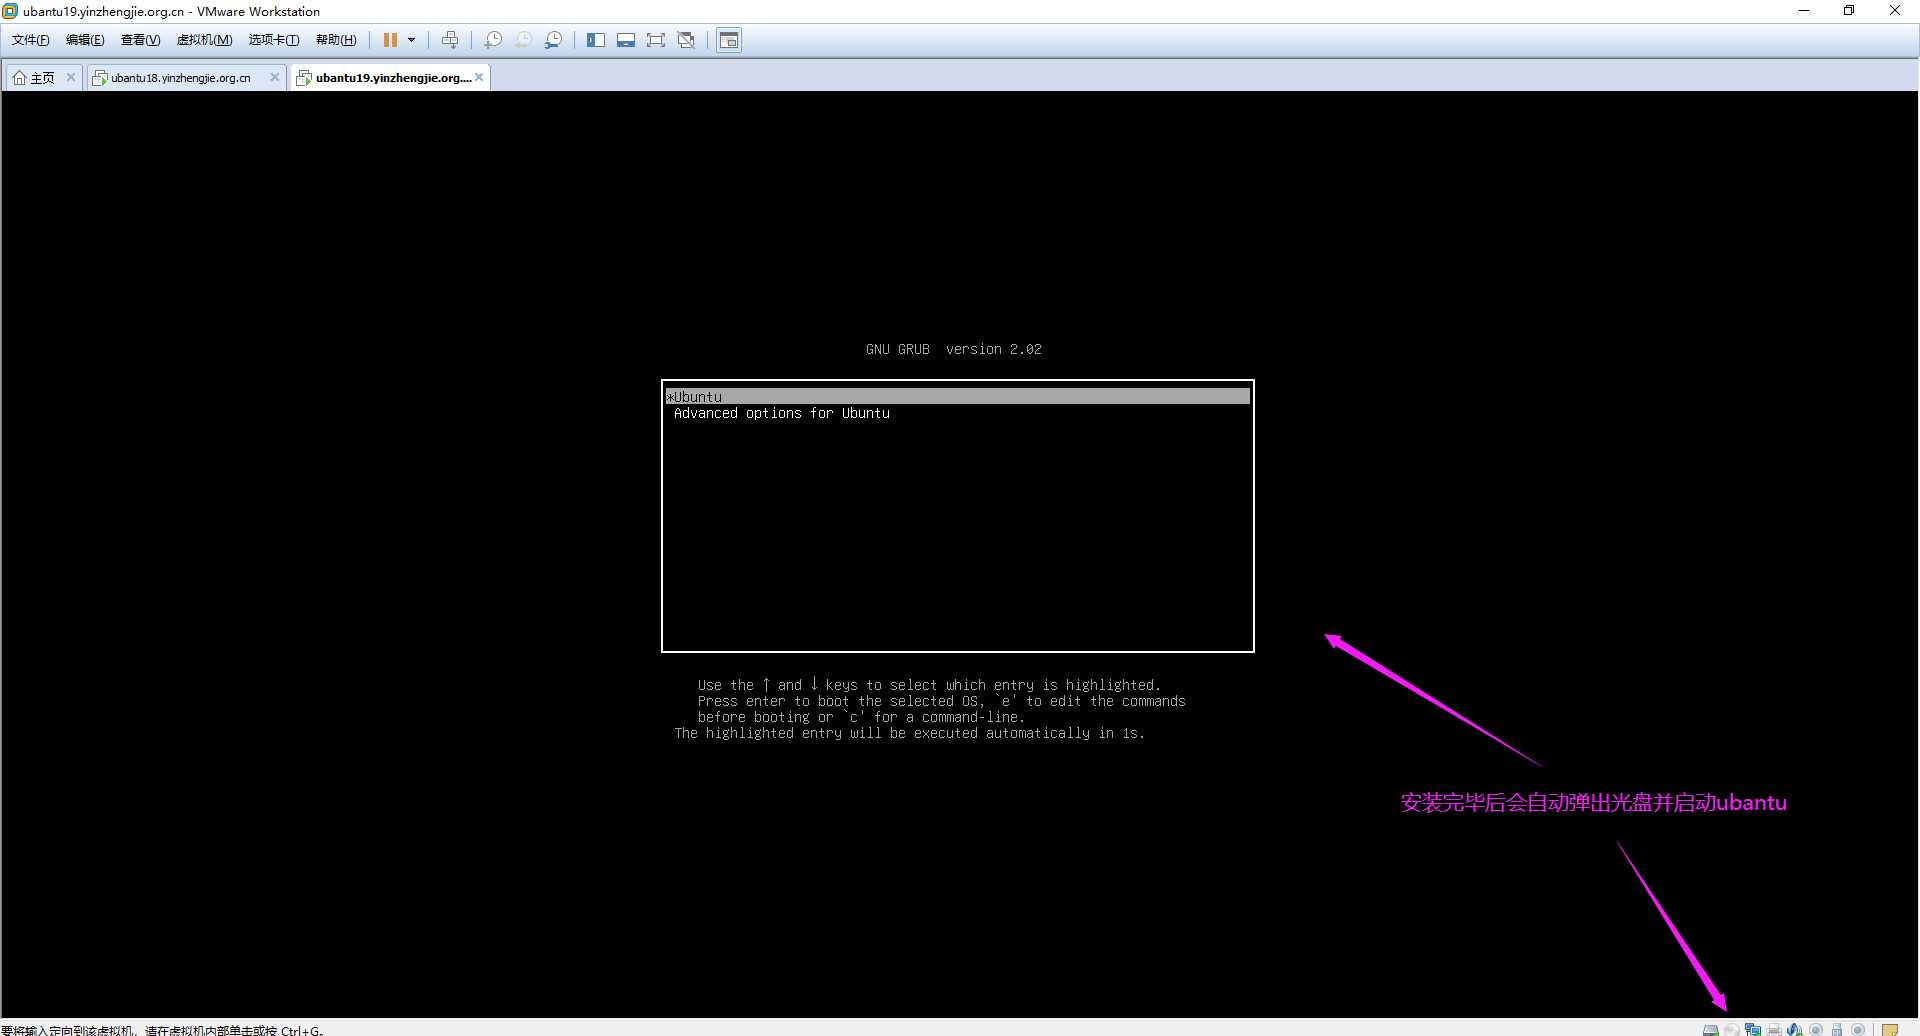The image size is (1920, 1036).
Task: Click the revert to snapshot icon
Action: [523, 40]
